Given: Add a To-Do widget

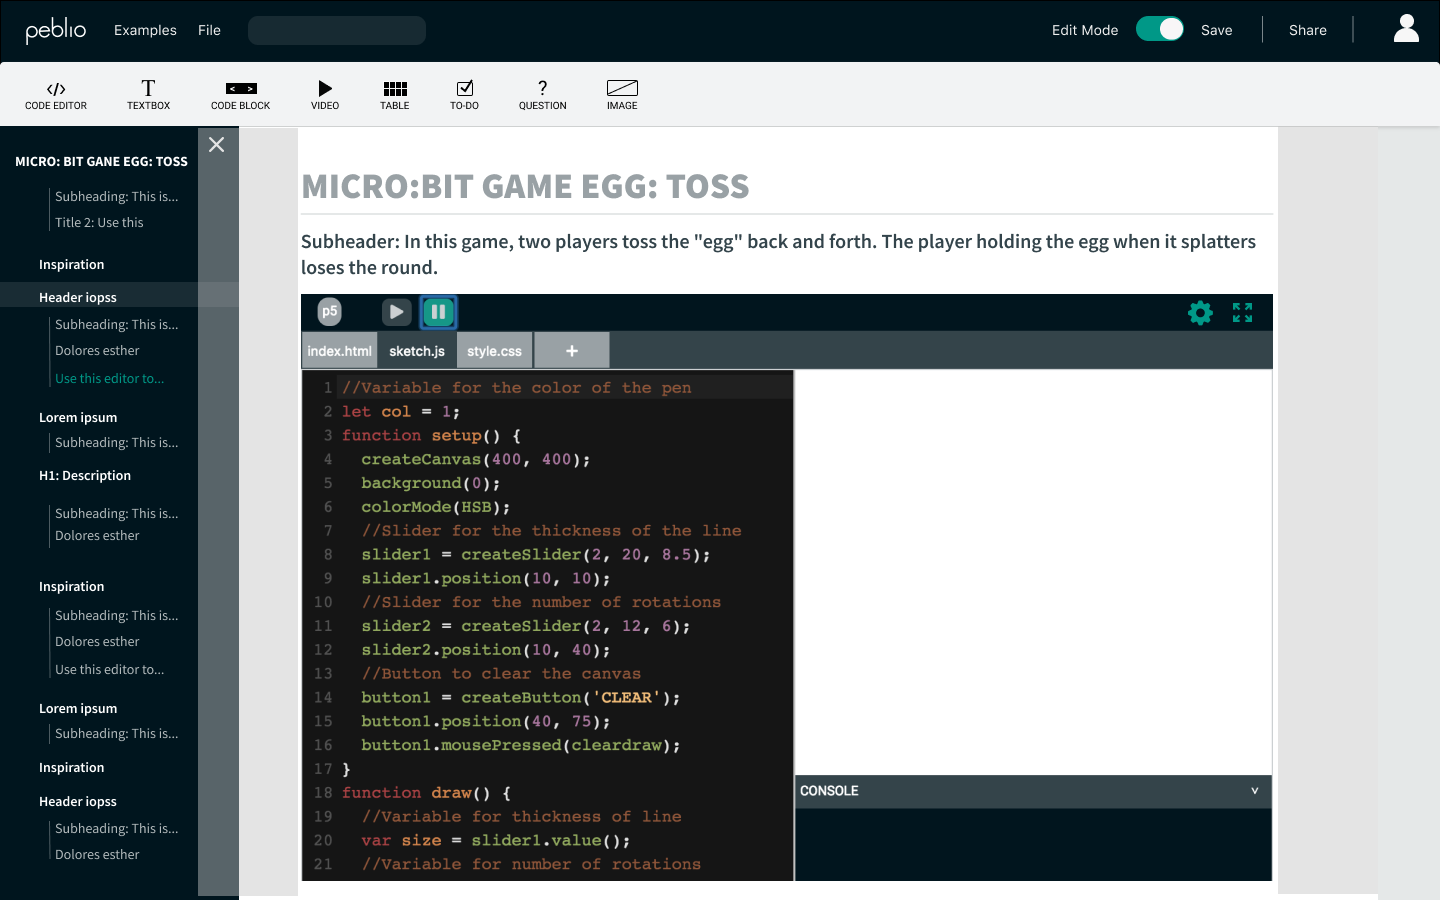Looking at the screenshot, I should [x=464, y=95].
